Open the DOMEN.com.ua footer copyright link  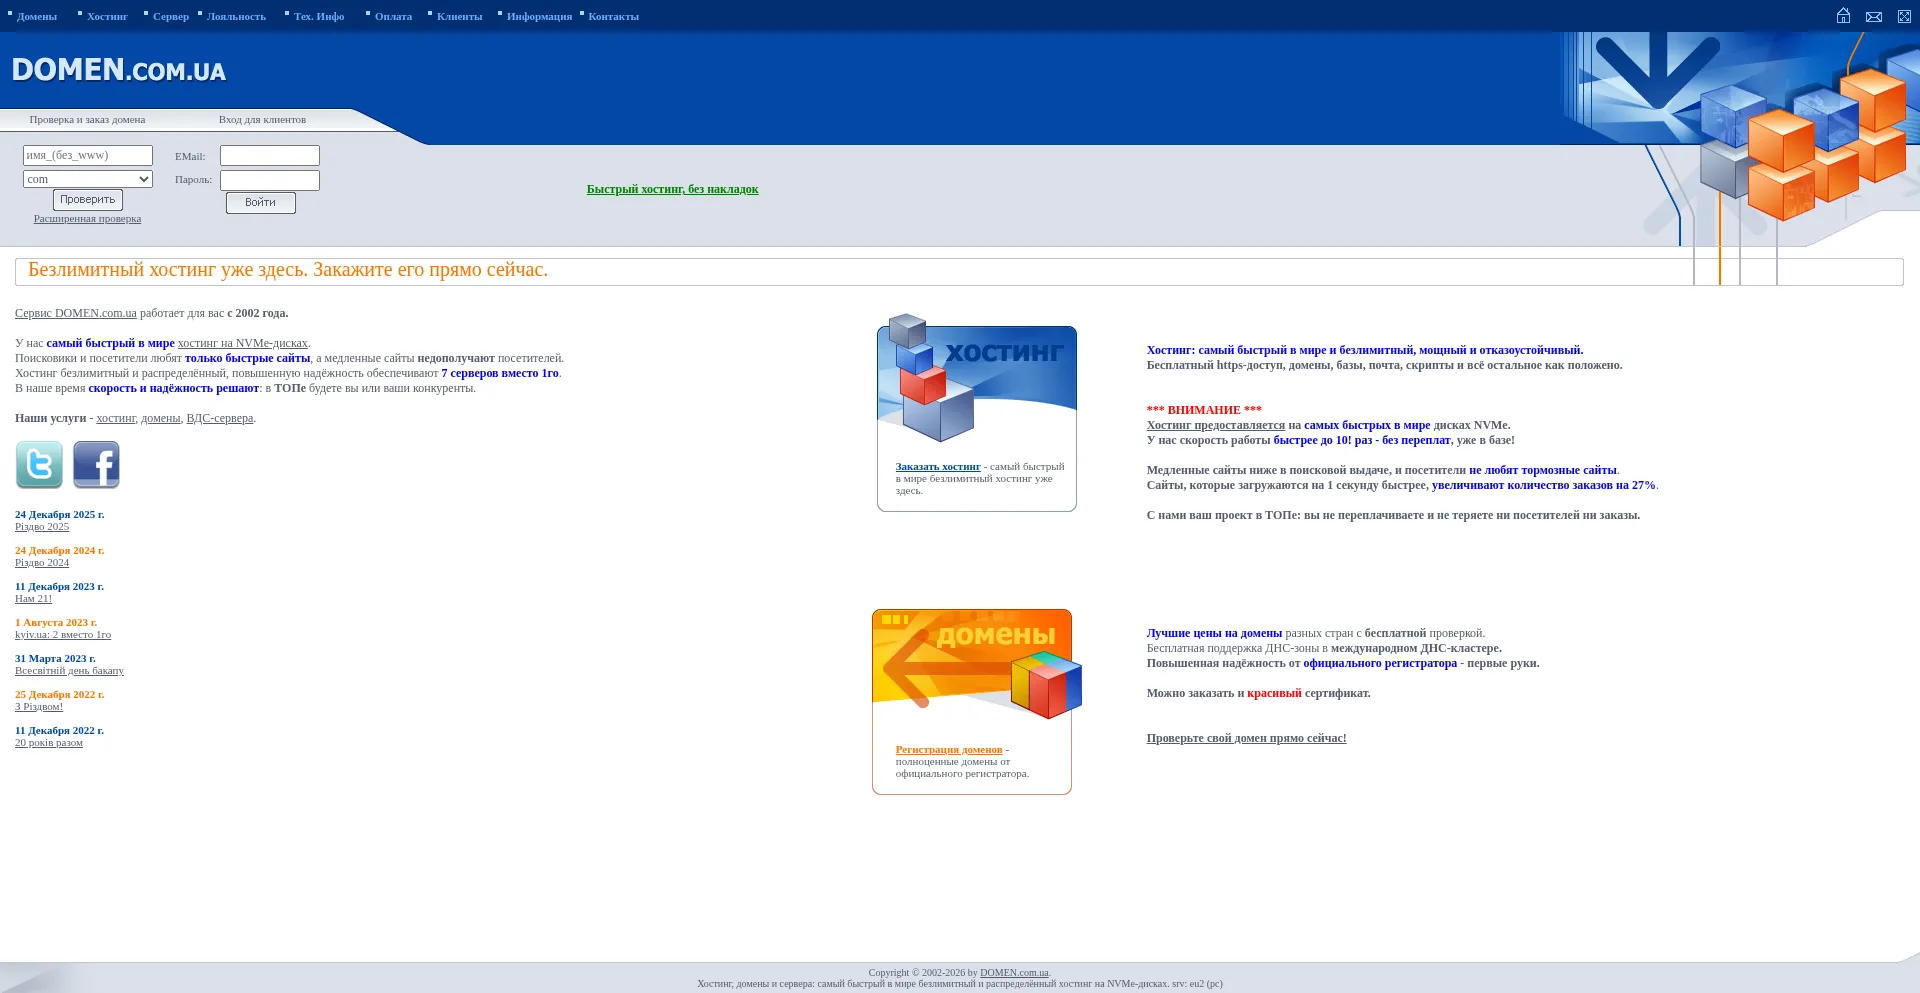click(1014, 972)
